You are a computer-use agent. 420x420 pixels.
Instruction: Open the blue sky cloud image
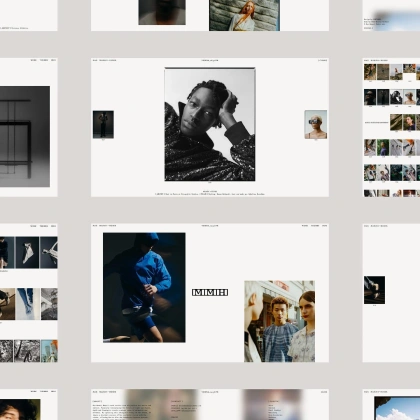(x=397, y=408)
